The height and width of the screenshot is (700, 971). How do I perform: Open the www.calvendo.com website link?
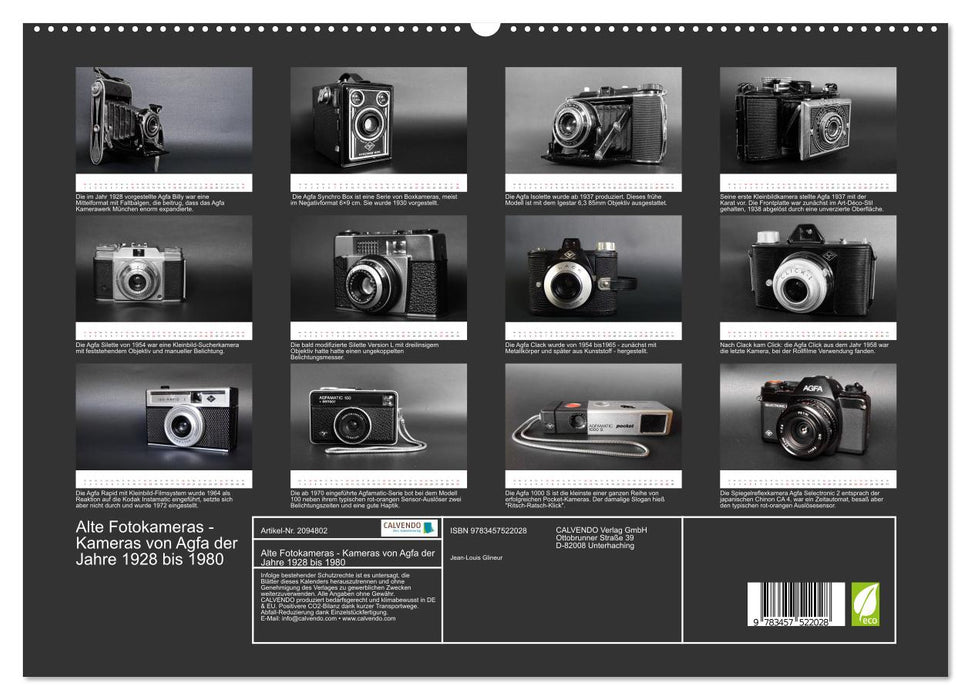pos(368,620)
